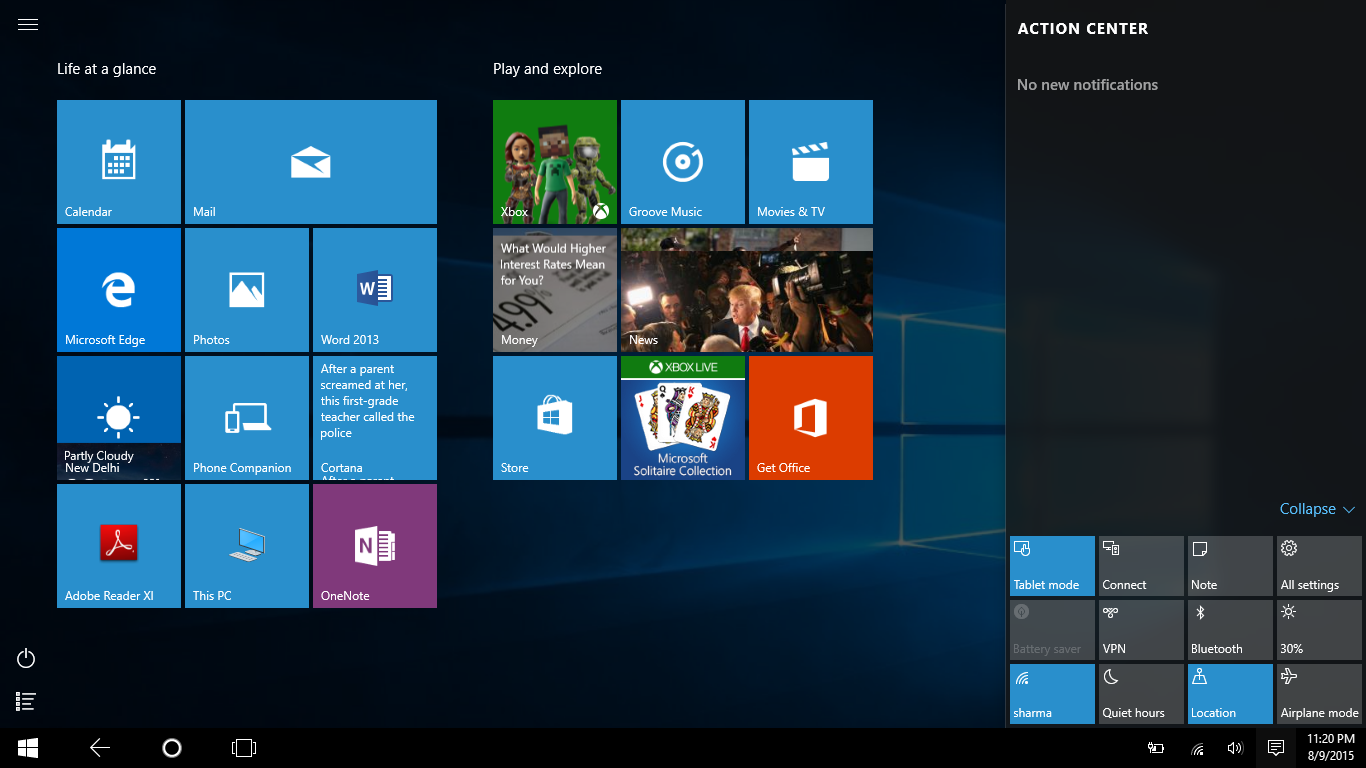This screenshot has height=768, width=1366.
Task: Launch Microsoft Edge tile
Action: pyautogui.click(x=119, y=290)
